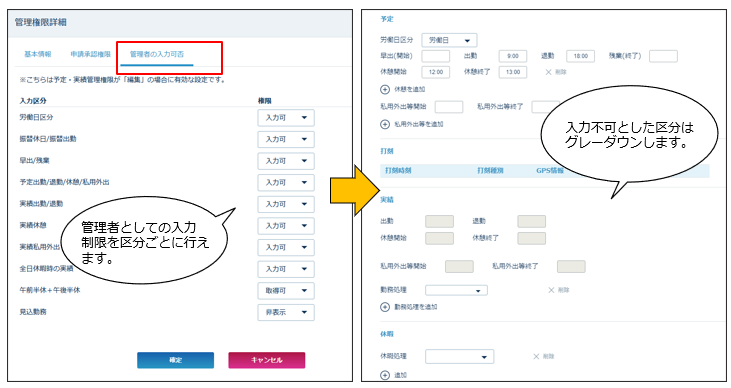
Task: Click the 管理権限詳細 dialog title
Action: 41,22
